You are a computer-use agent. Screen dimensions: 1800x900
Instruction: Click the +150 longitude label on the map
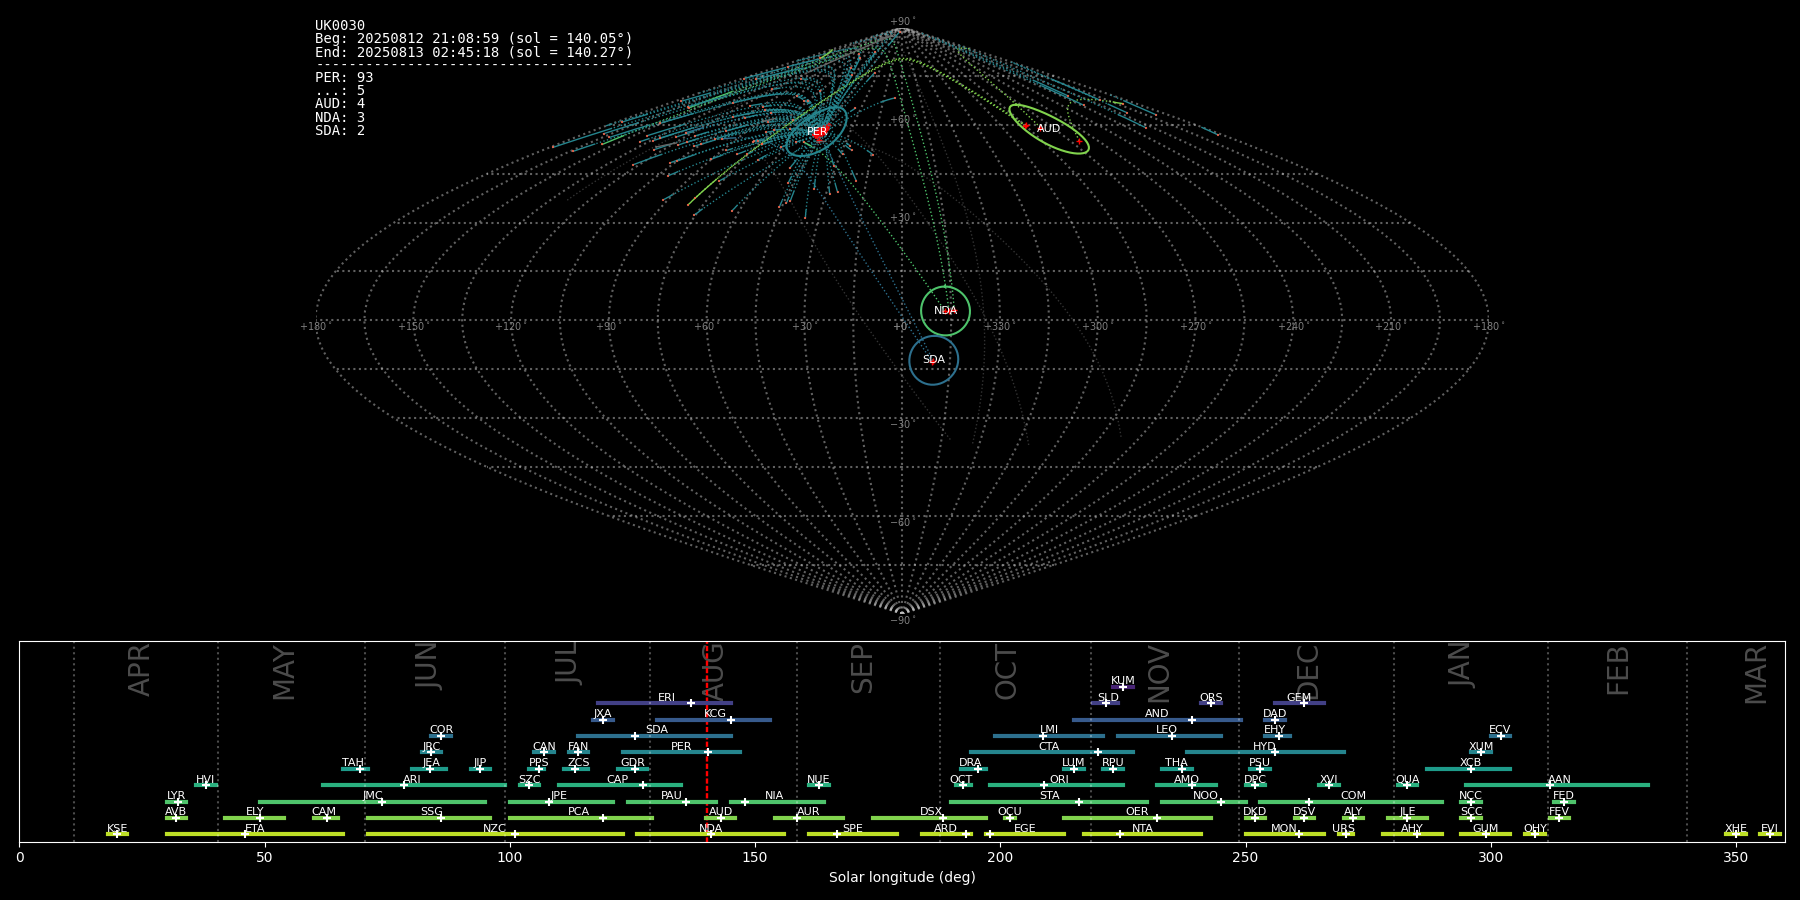[411, 327]
